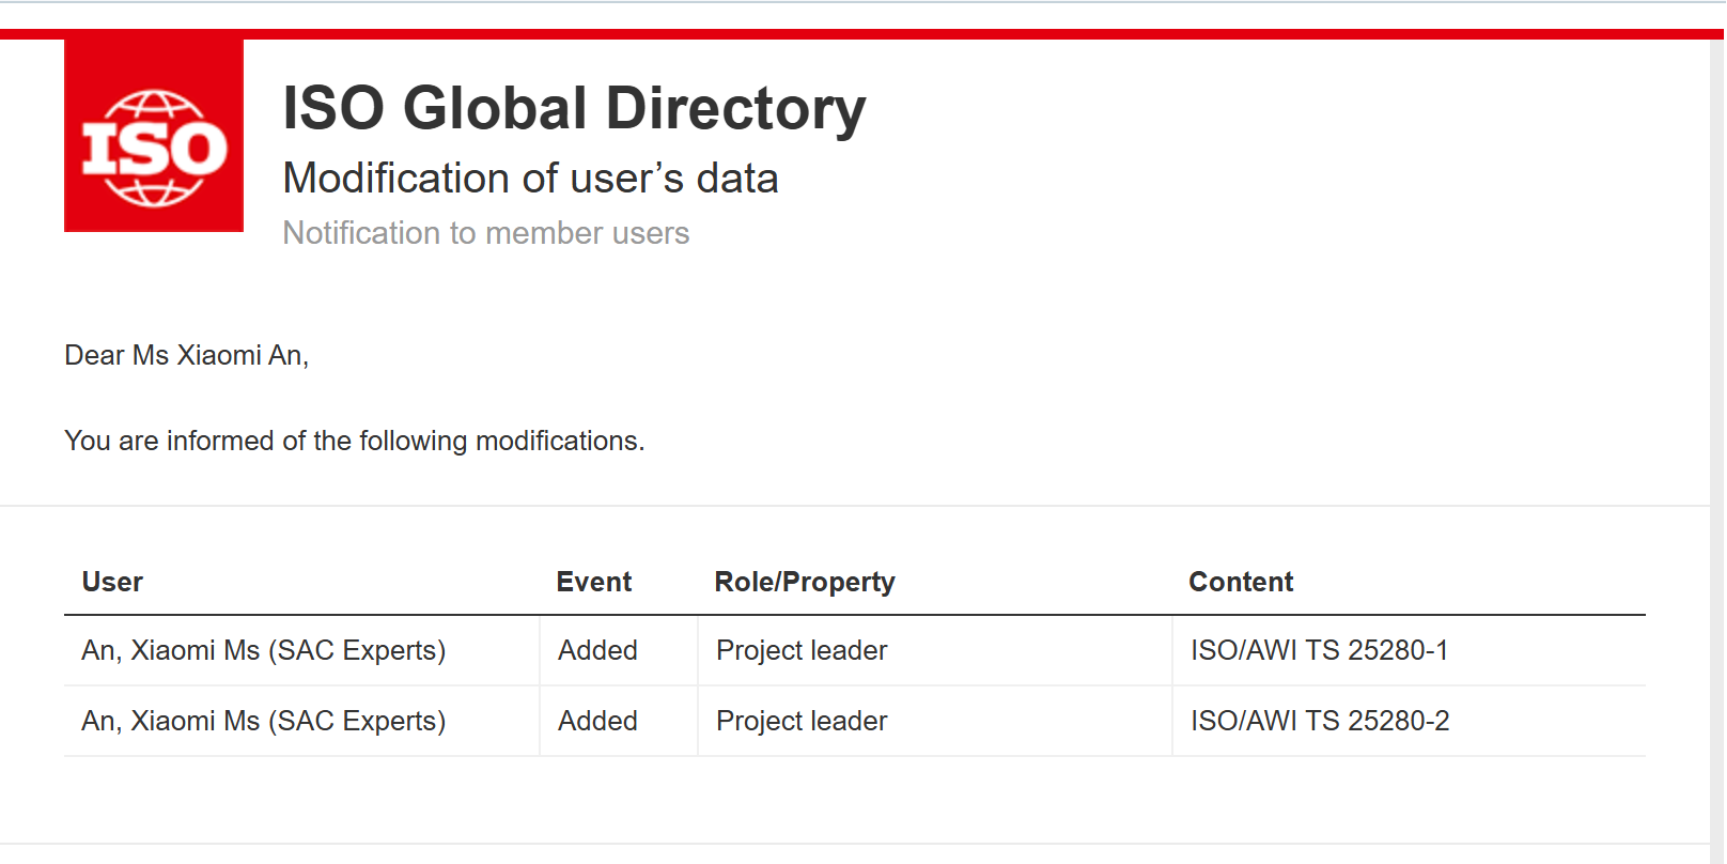The width and height of the screenshot is (1727, 864).
Task: Click the user name in first table row
Action: pyautogui.click(x=263, y=650)
